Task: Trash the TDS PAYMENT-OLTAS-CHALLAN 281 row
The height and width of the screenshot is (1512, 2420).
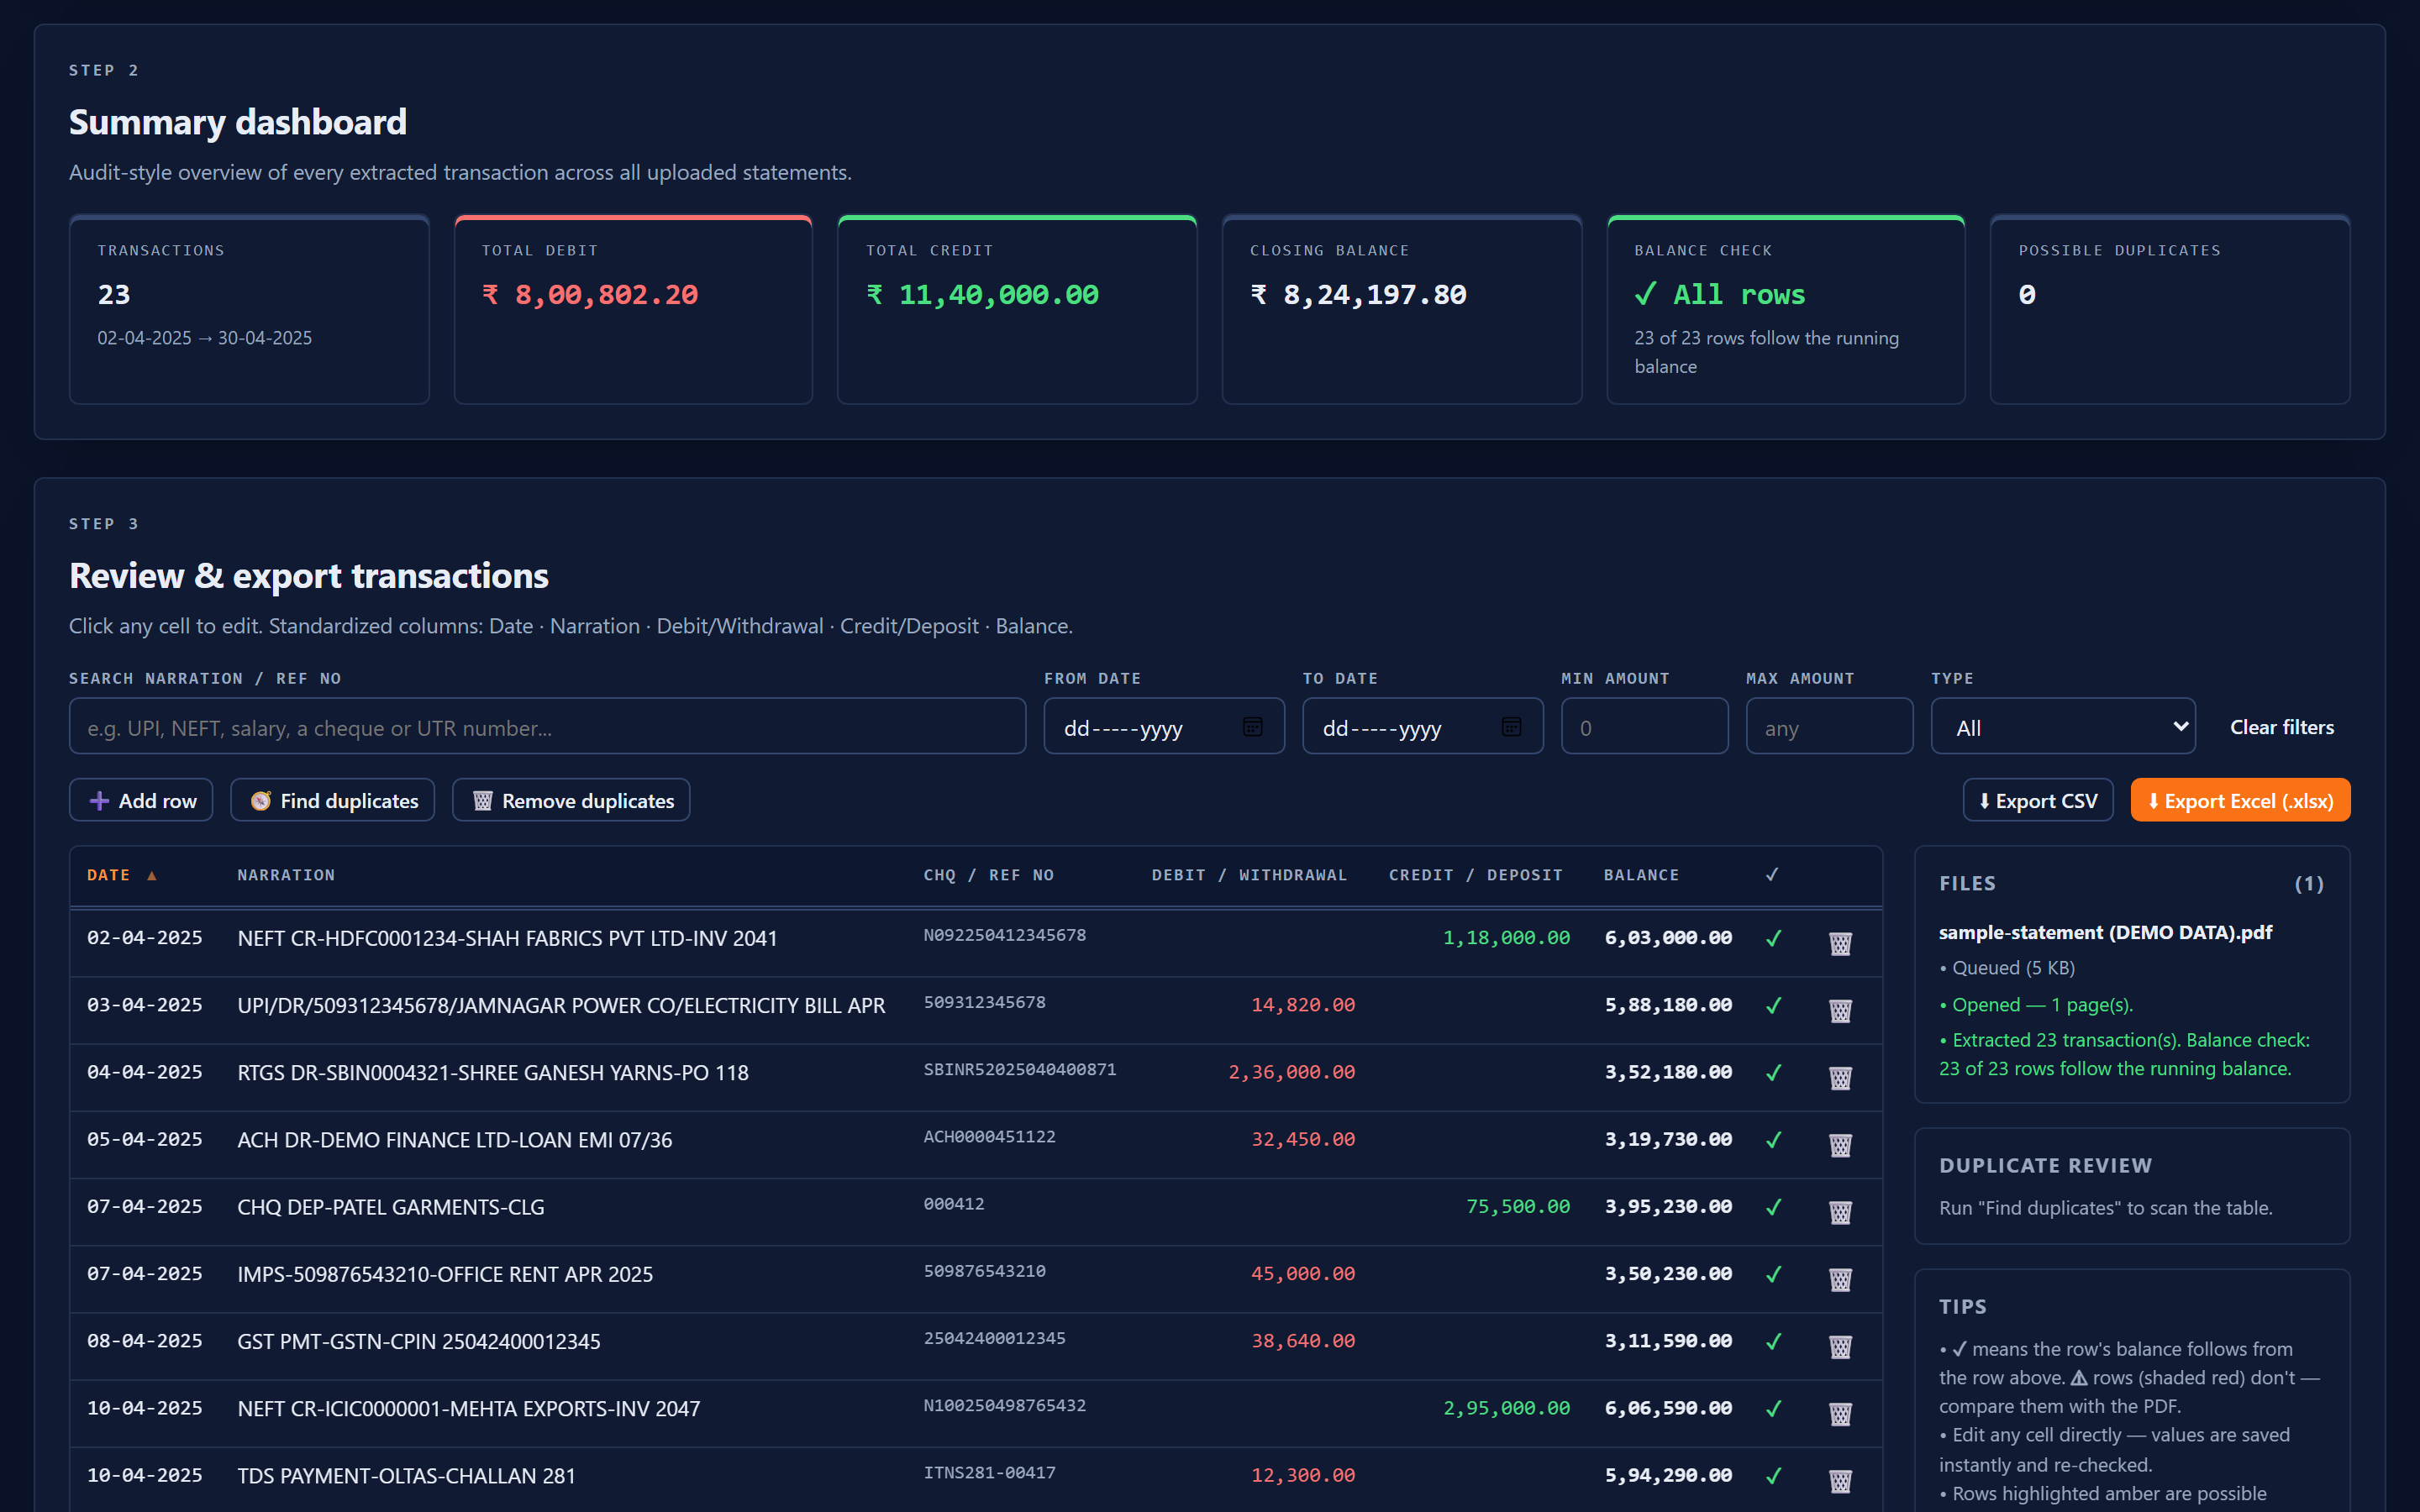Action: 1840,1479
